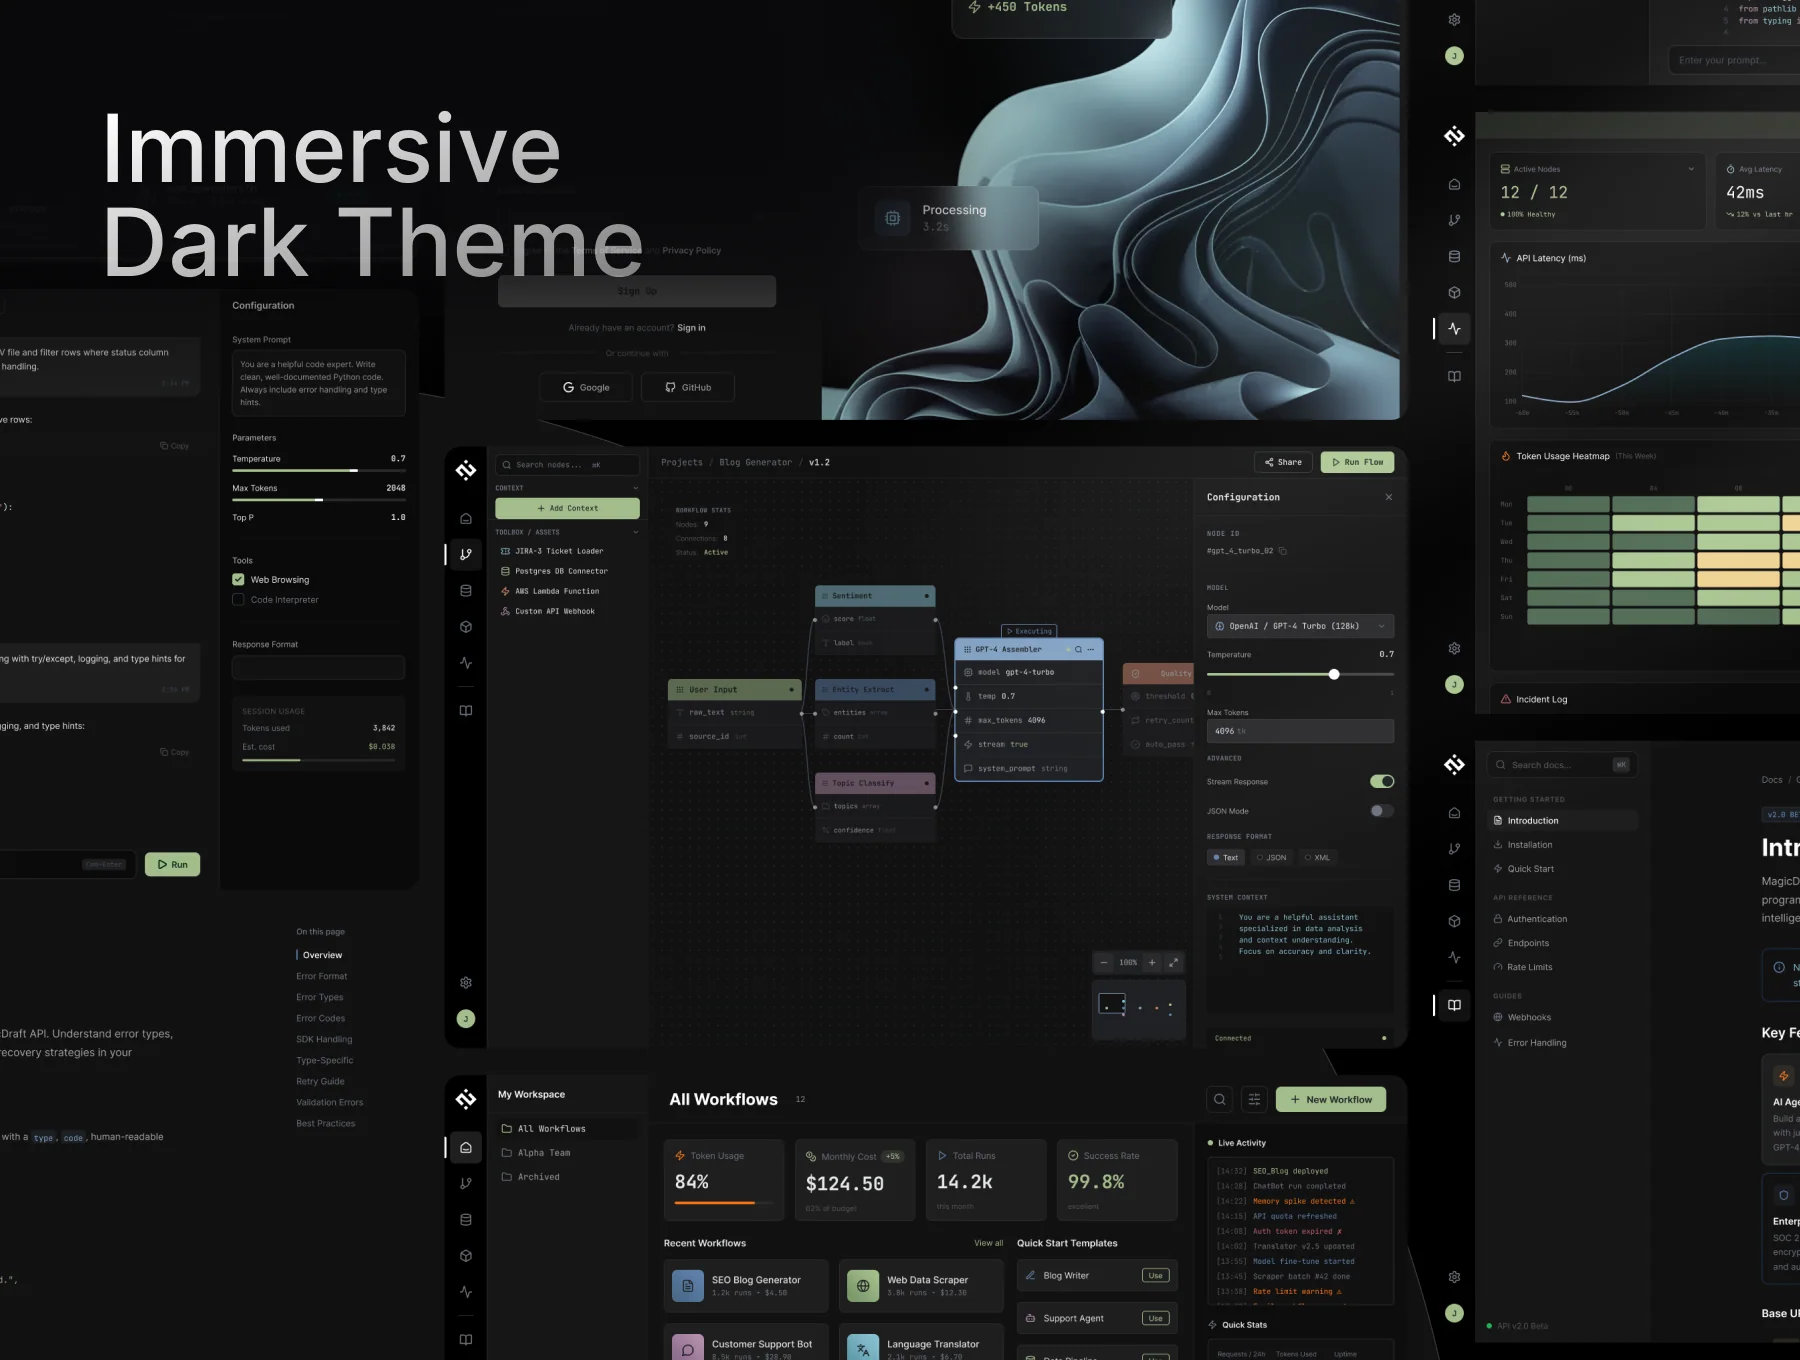
Task: Close the flow editor Configuration panel
Action: click(x=1388, y=497)
